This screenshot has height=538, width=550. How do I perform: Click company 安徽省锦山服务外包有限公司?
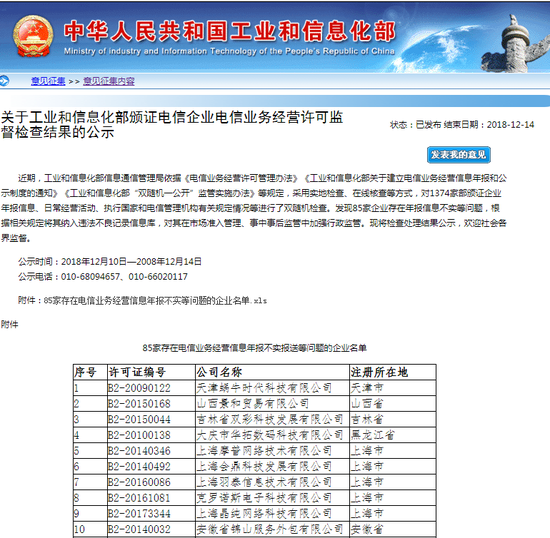[x=269, y=529]
